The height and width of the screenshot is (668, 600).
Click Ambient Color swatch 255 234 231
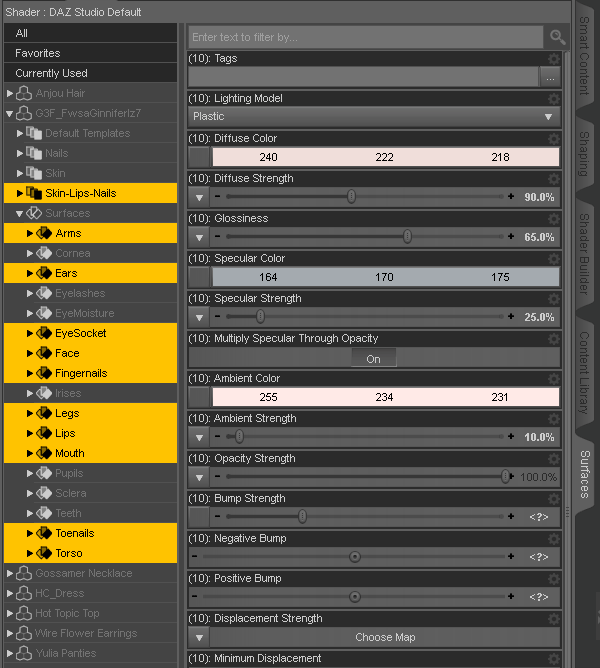[386, 397]
